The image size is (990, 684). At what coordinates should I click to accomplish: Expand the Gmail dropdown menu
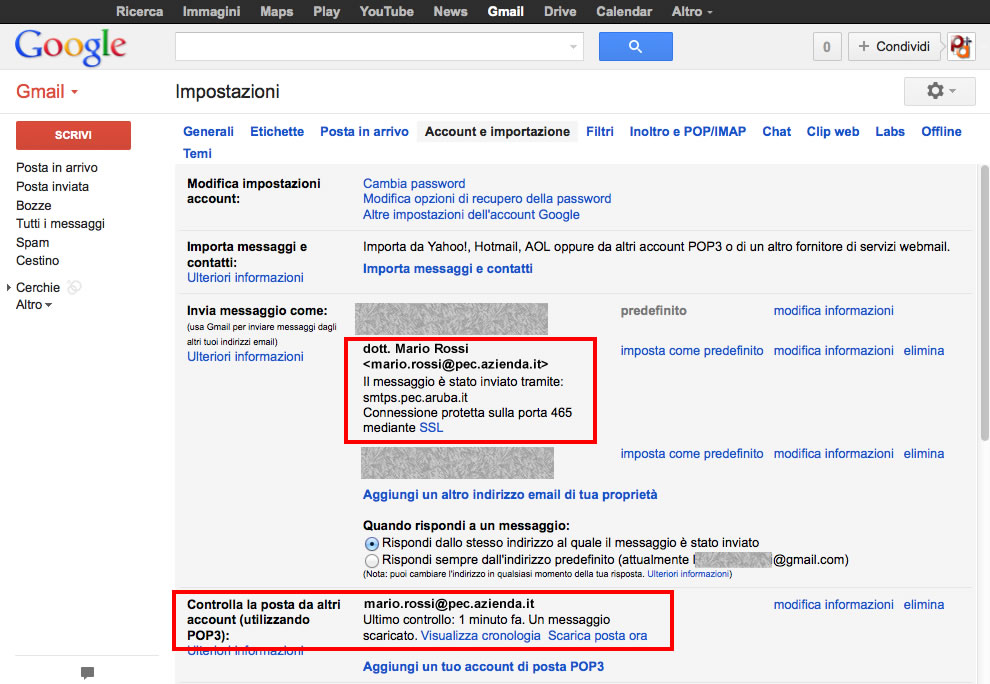click(x=47, y=92)
